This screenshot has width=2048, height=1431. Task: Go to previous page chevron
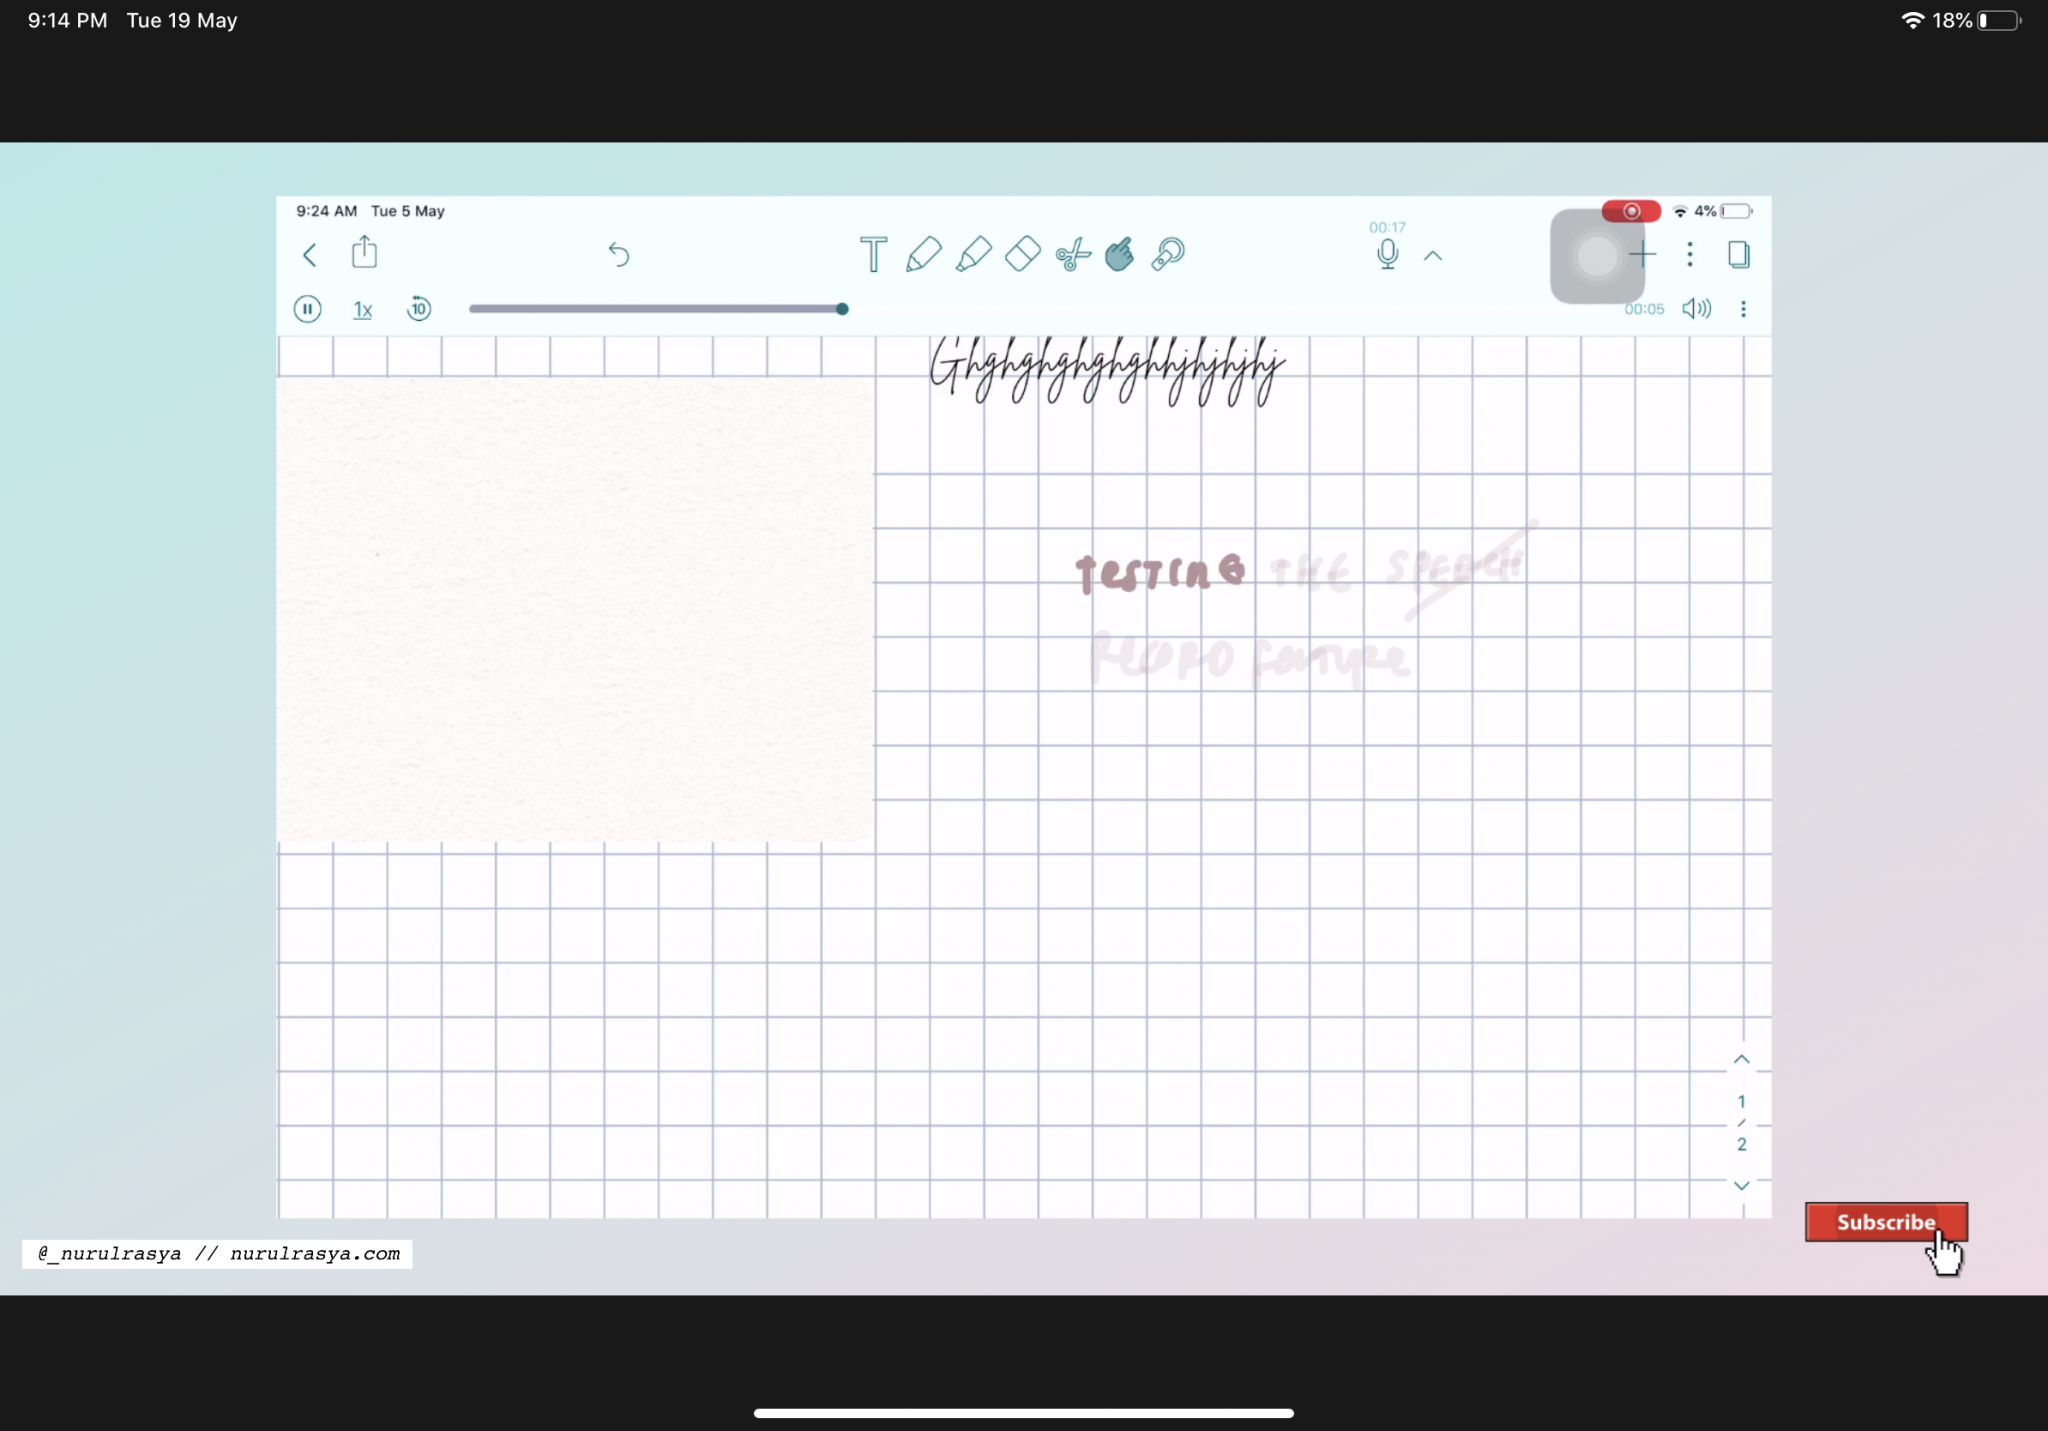click(1741, 1059)
